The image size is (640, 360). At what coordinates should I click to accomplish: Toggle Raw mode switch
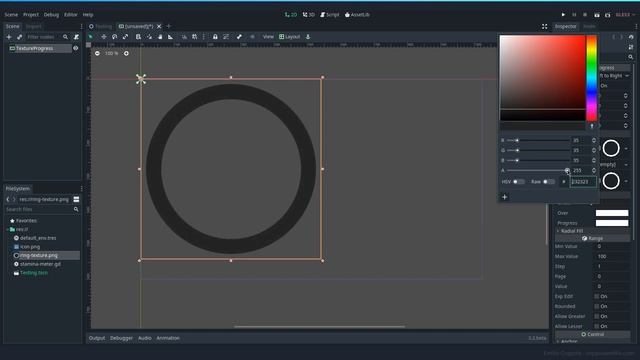coord(549,182)
